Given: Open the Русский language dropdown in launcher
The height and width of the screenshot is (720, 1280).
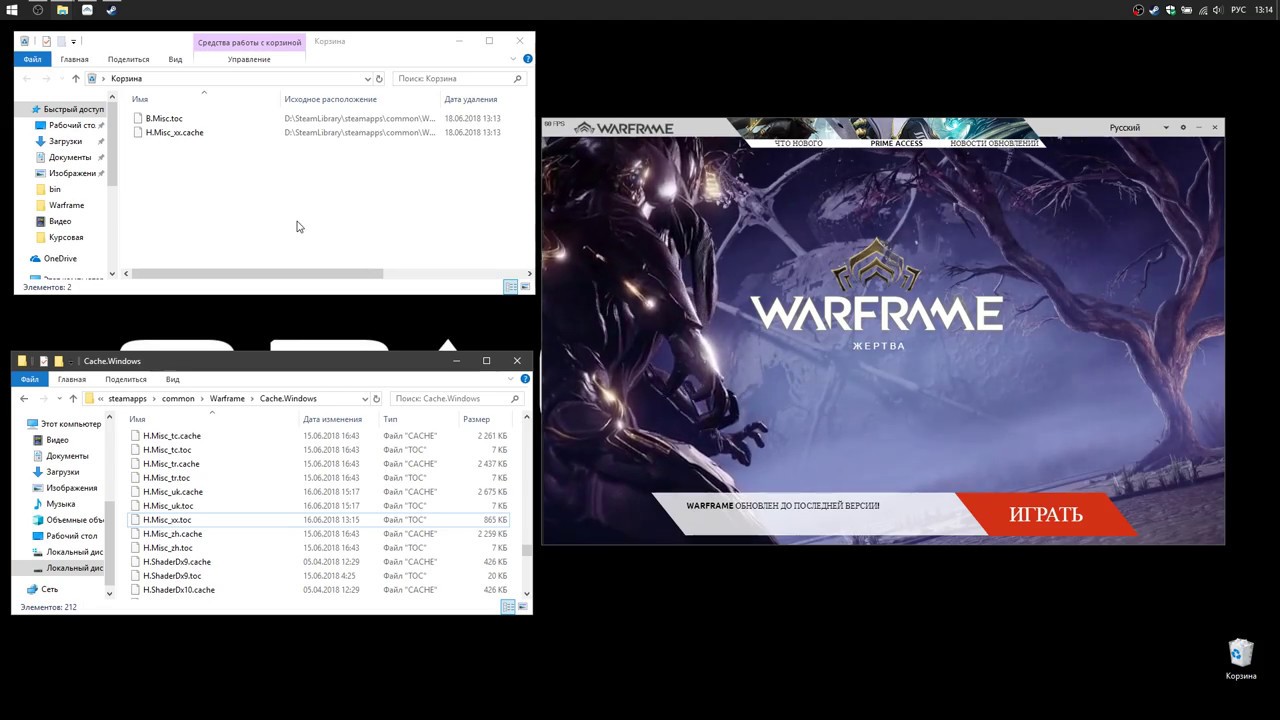Looking at the screenshot, I should pos(1139,127).
